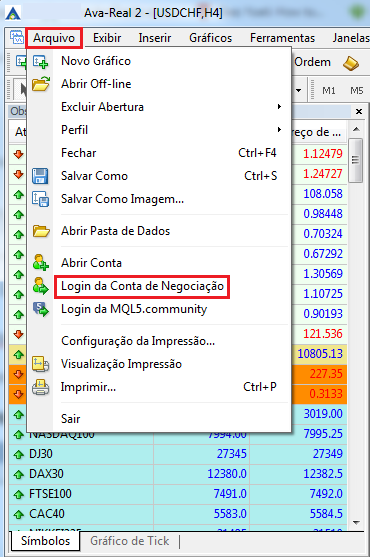
Task: Click the Abrir Off-line folder icon
Action: pos(40,84)
